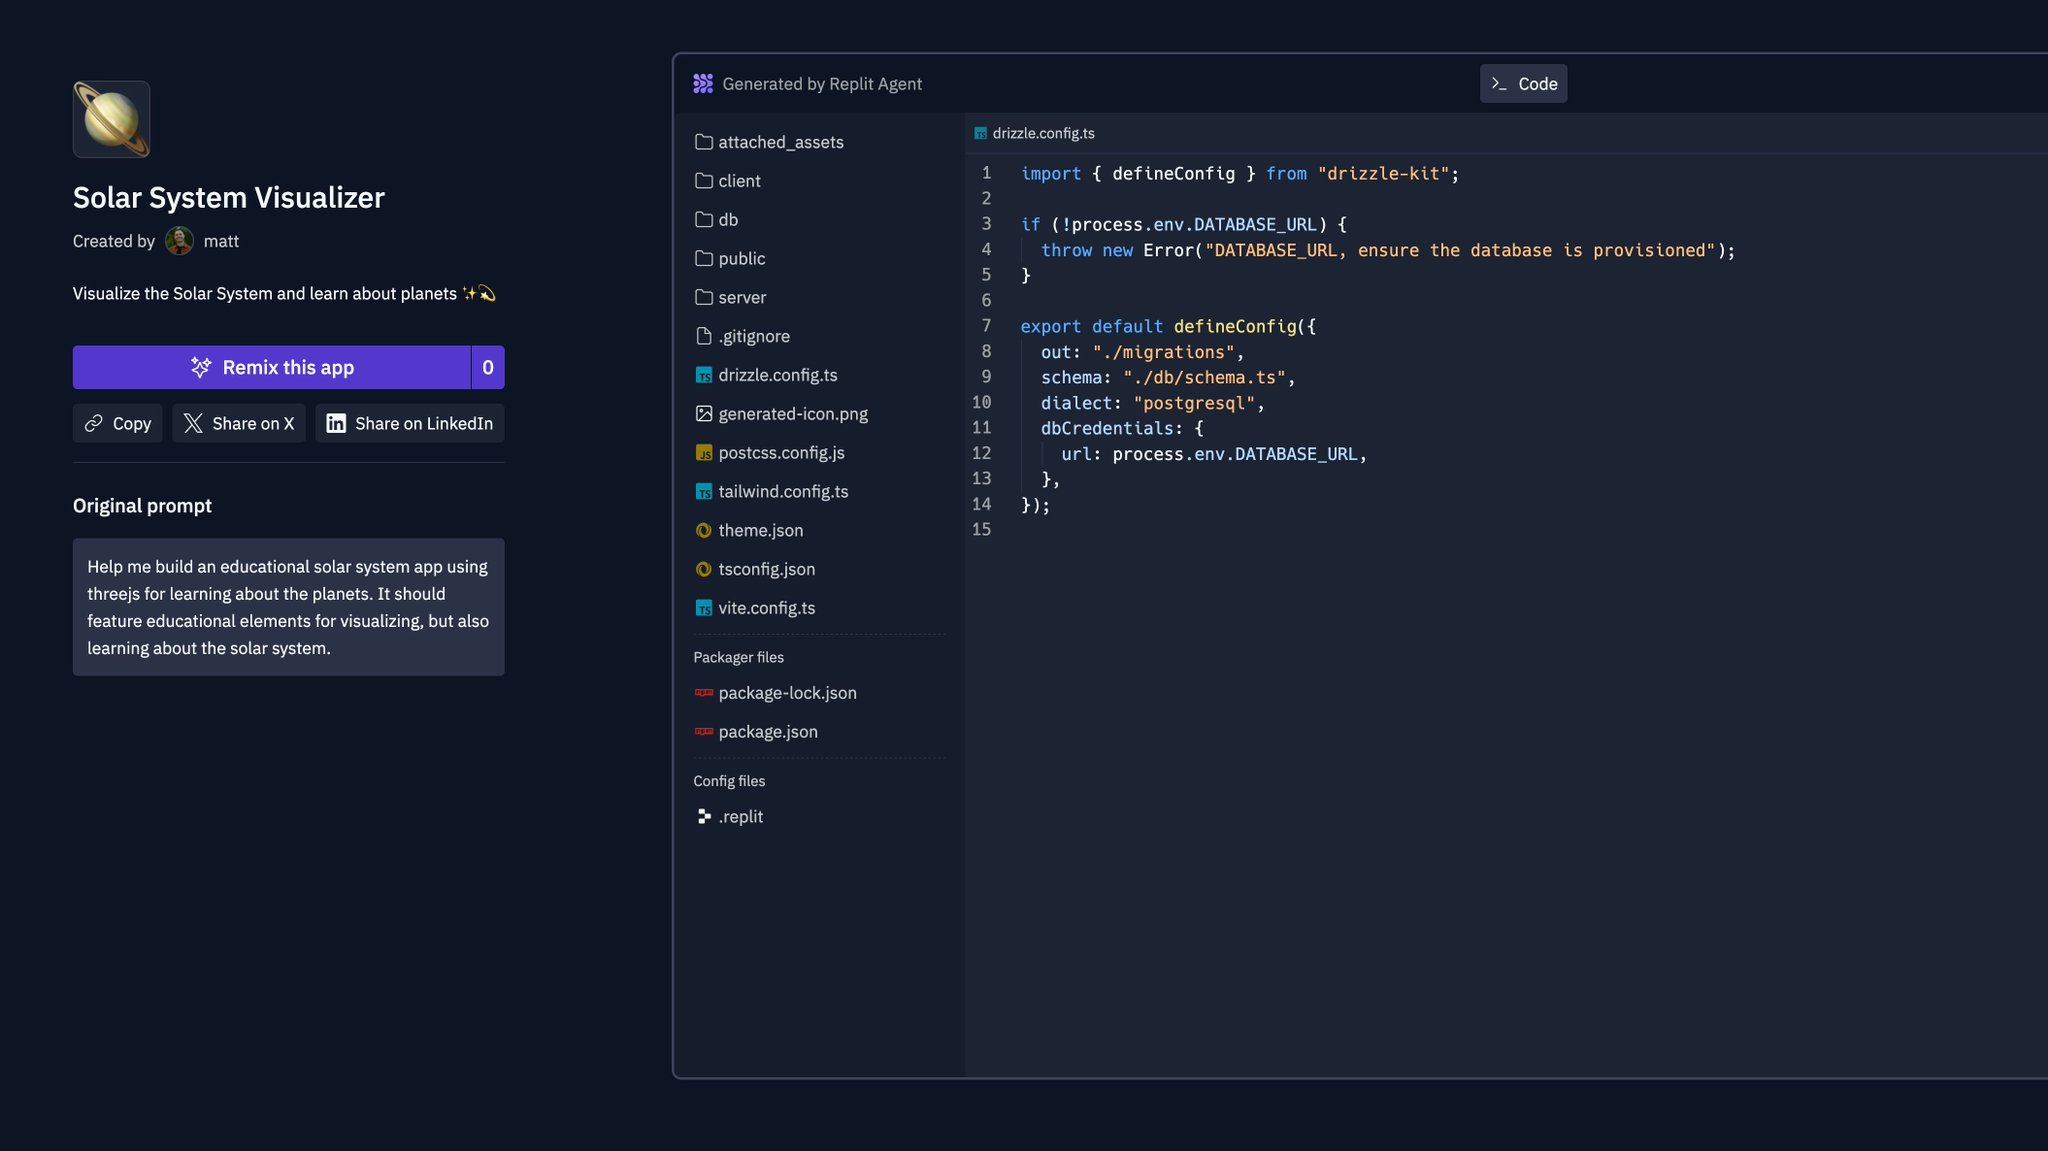Click the 'Generated by Replit Agent' label
This screenshot has height=1151, width=2048.
point(822,84)
